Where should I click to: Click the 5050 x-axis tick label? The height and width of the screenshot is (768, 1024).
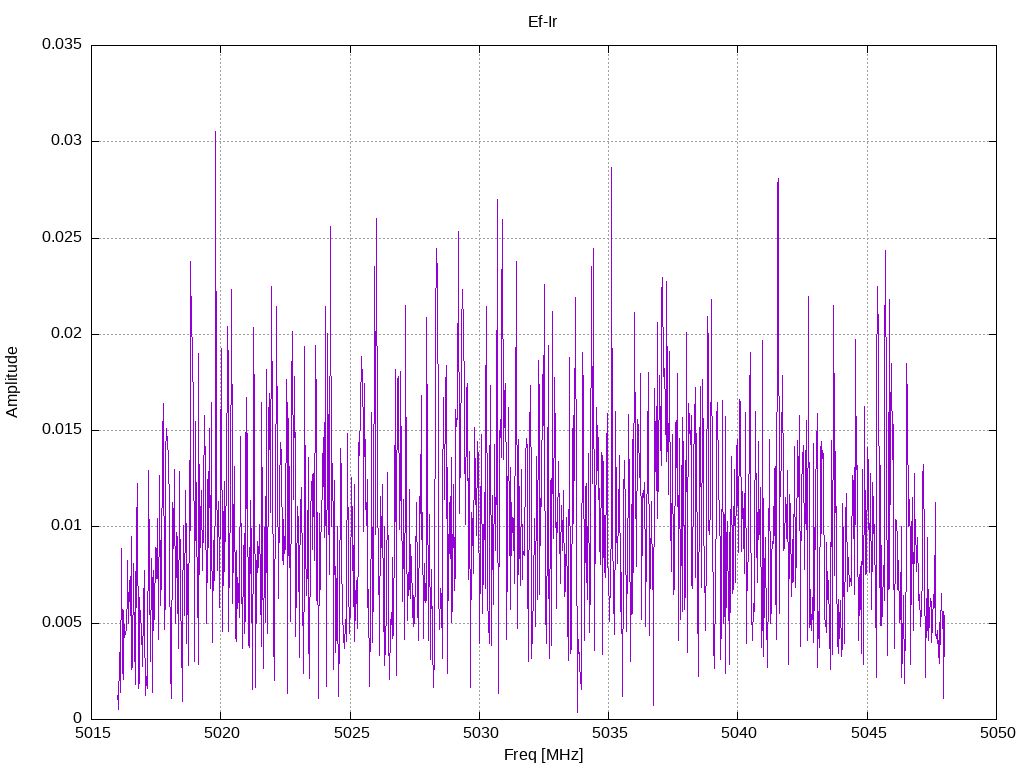(x=998, y=733)
